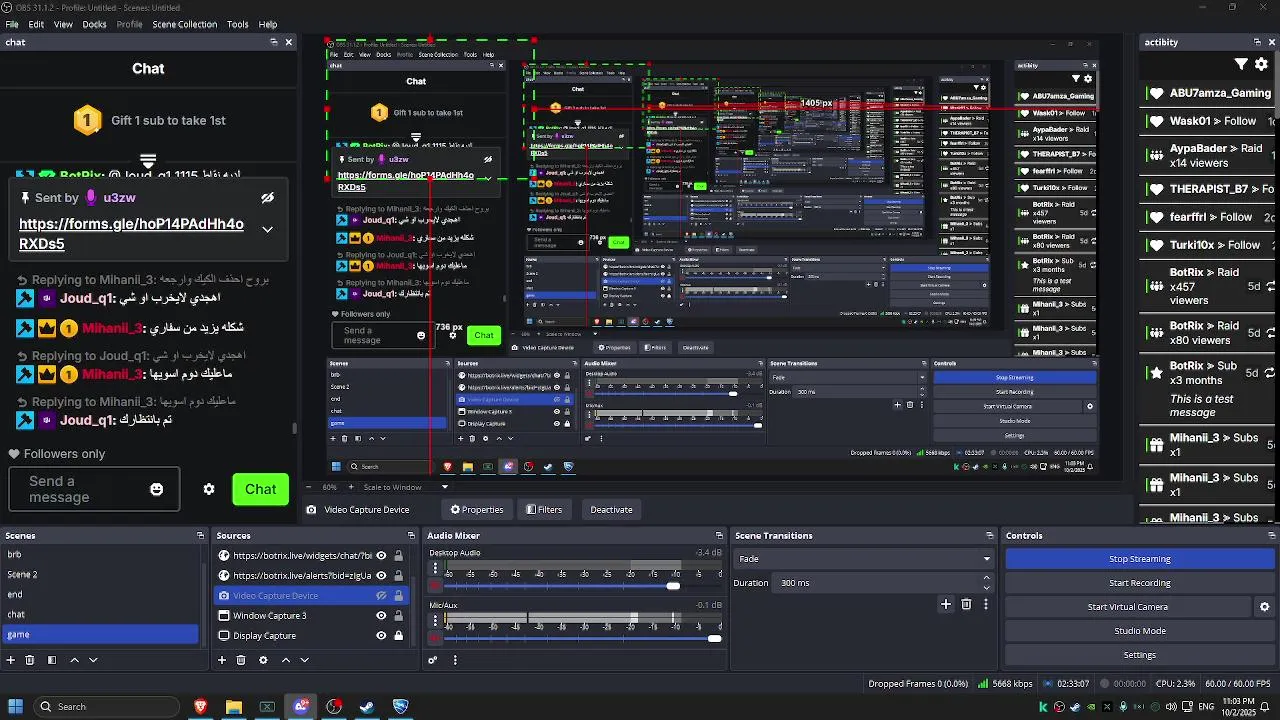The height and width of the screenshot is (720, 1280).
Task: Open the Tools menu
Action: click(x=238, y=24)
